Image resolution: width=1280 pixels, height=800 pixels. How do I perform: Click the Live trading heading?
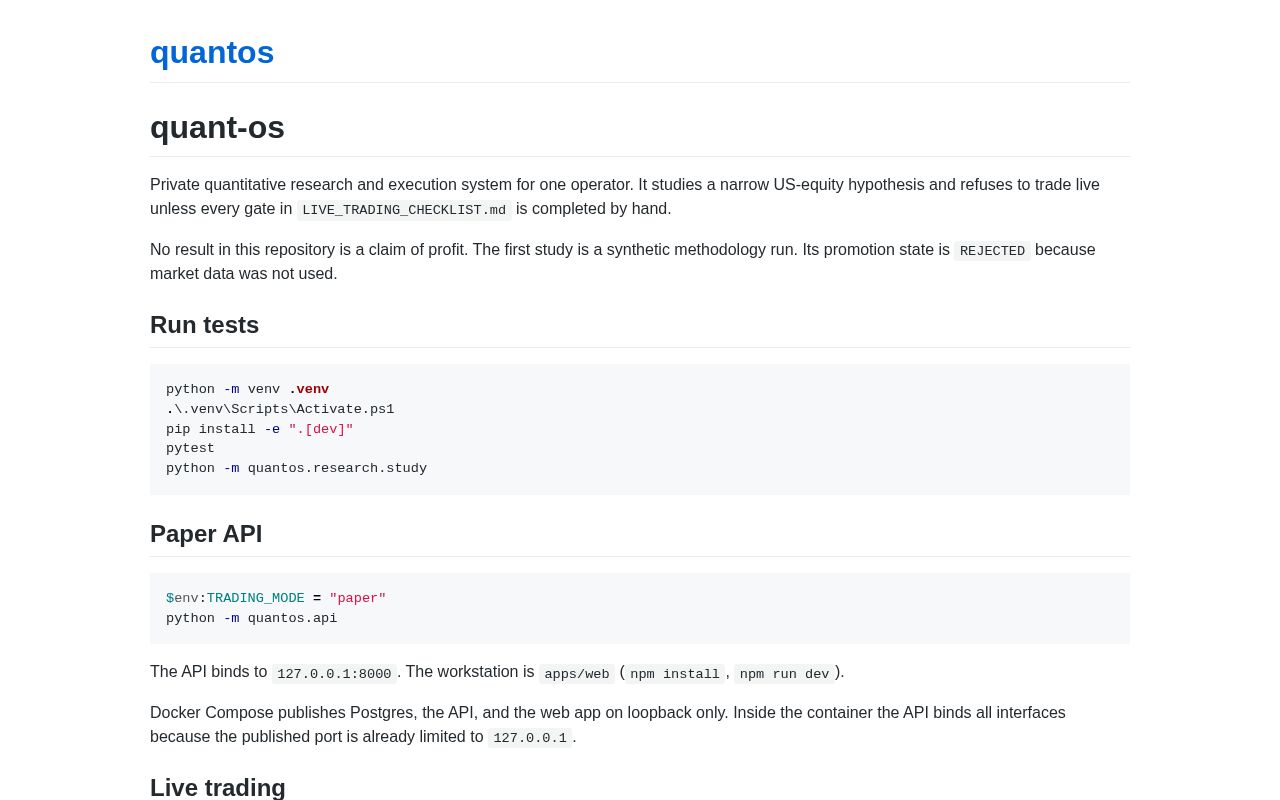pos(218,787)
